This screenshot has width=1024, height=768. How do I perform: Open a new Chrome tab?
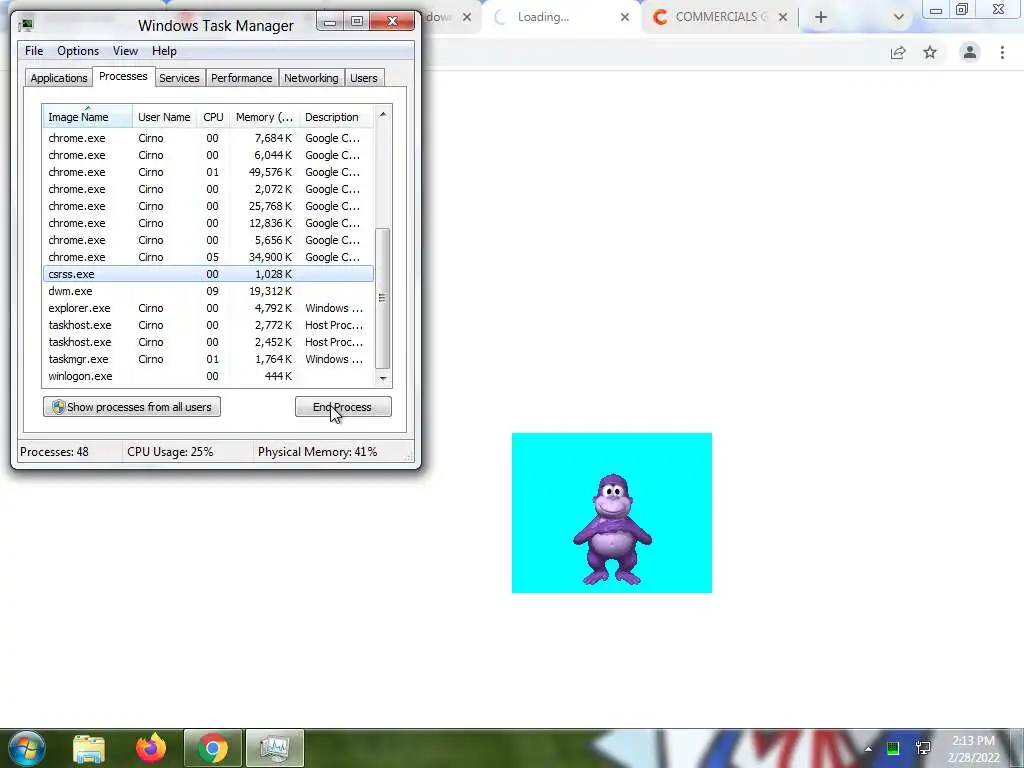[x=821, y=17]
